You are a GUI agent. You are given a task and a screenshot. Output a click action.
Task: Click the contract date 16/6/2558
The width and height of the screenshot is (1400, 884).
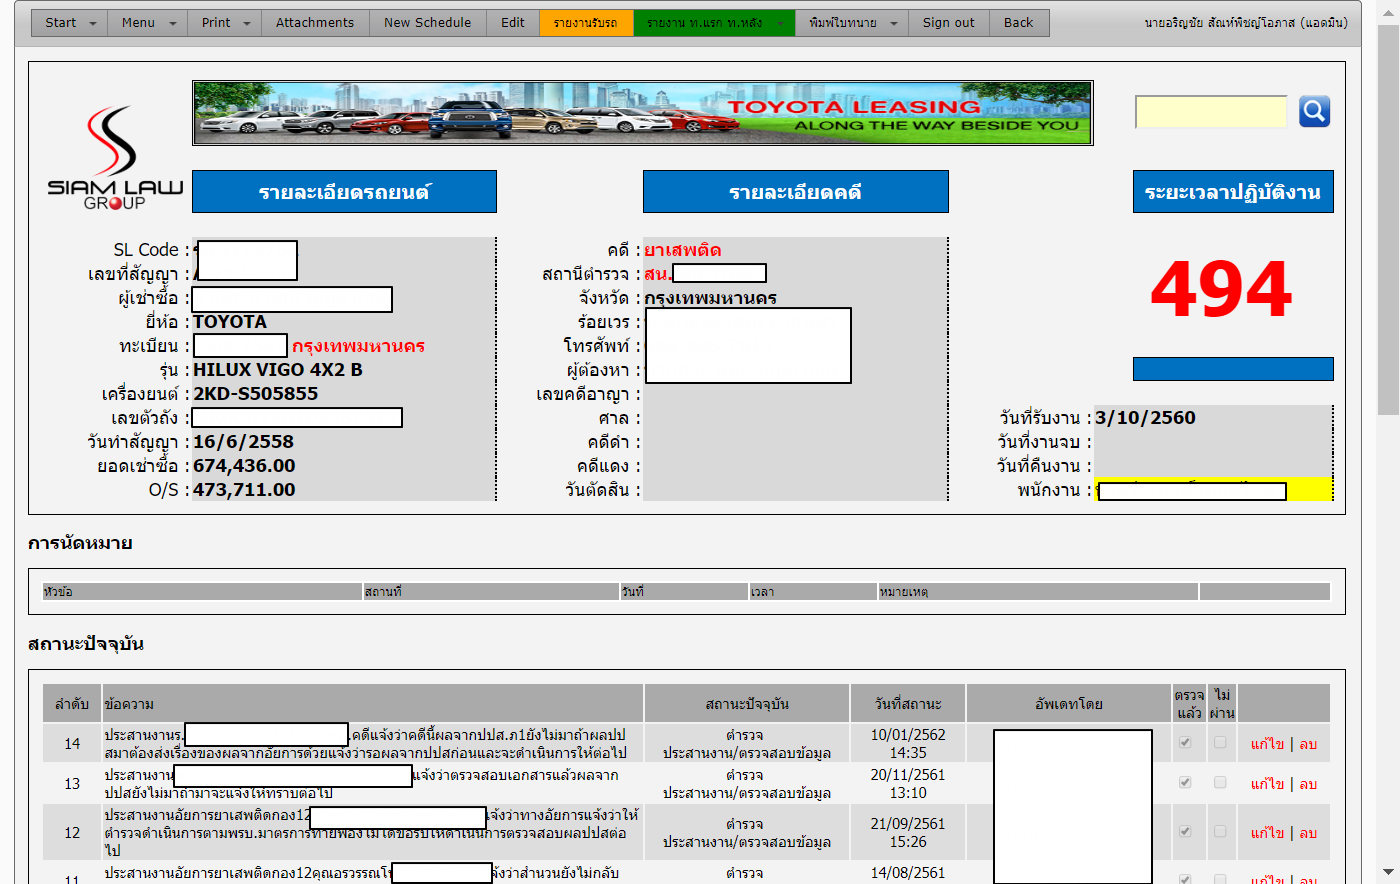point(243,442)
